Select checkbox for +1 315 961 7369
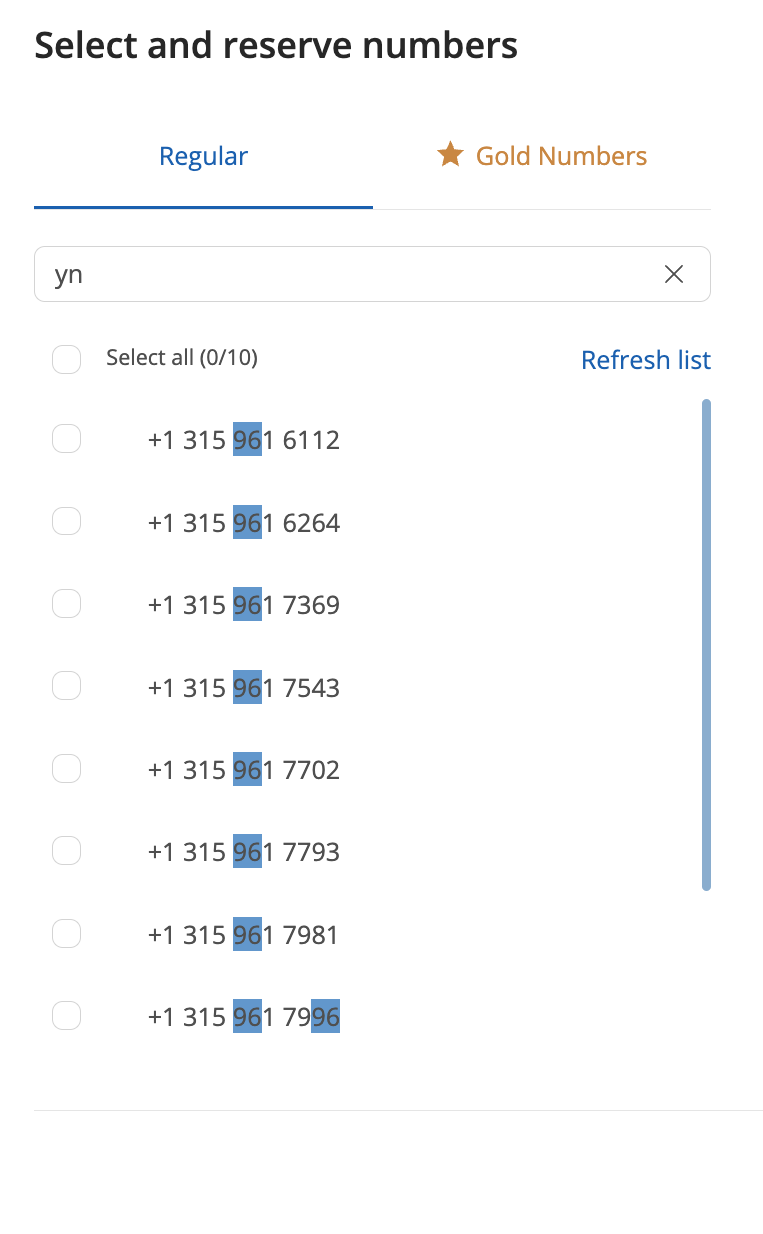763x1234 pixels. pos(66,604)
